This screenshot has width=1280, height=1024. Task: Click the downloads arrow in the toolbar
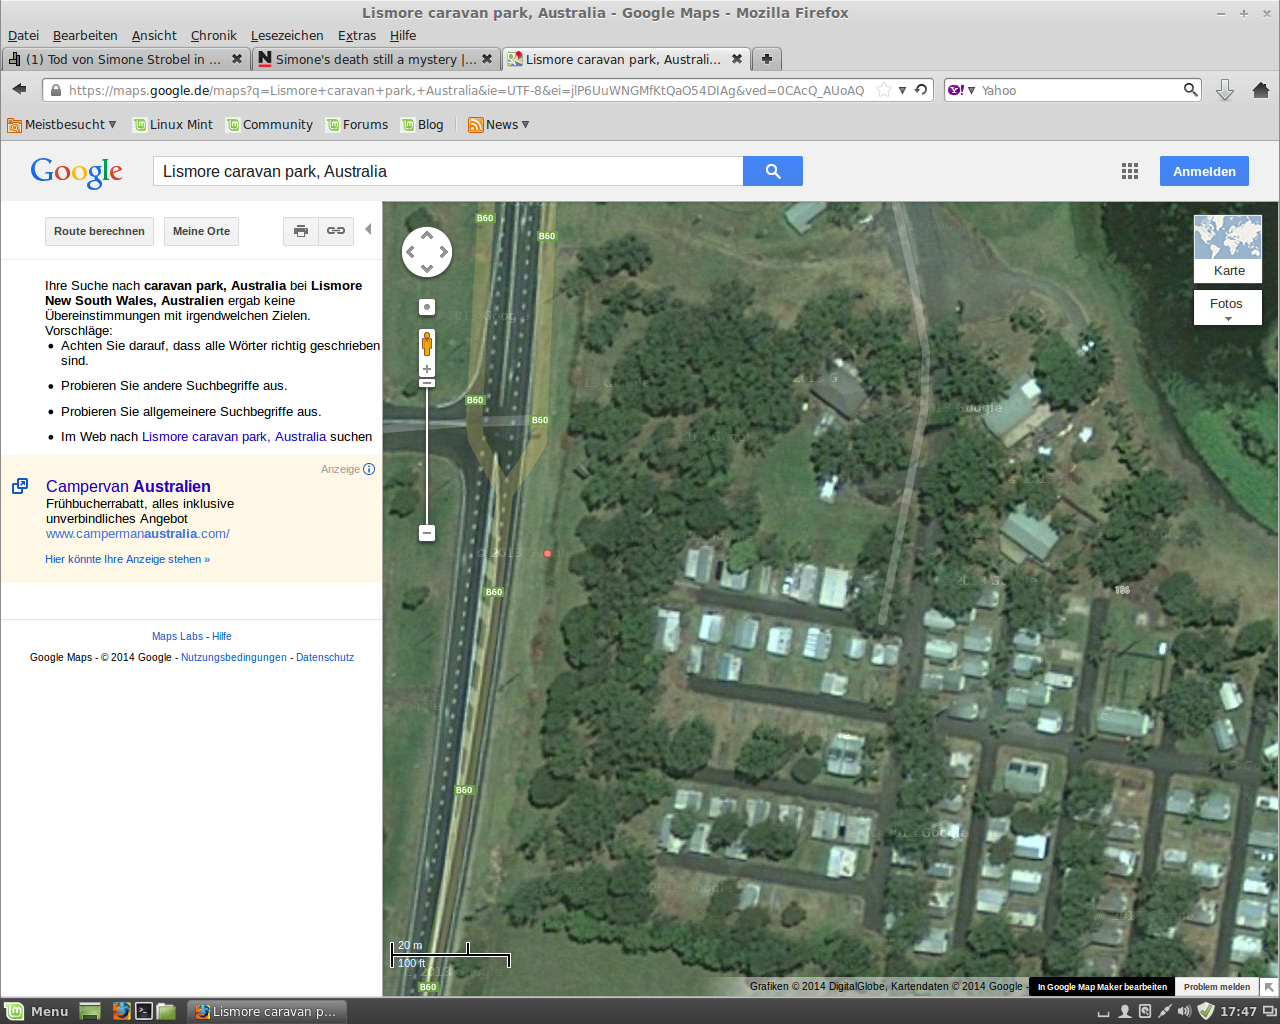click(x=1225, y=90)
